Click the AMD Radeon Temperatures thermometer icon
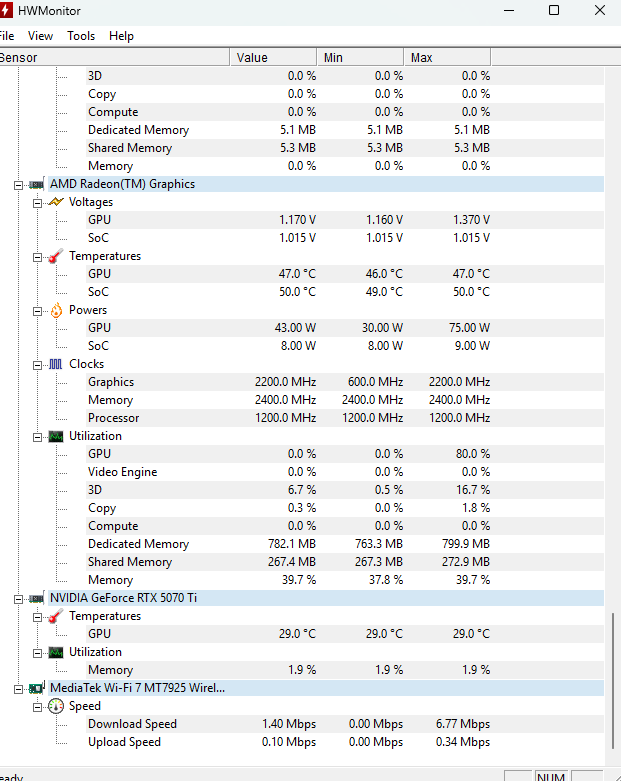 point(56,256)
